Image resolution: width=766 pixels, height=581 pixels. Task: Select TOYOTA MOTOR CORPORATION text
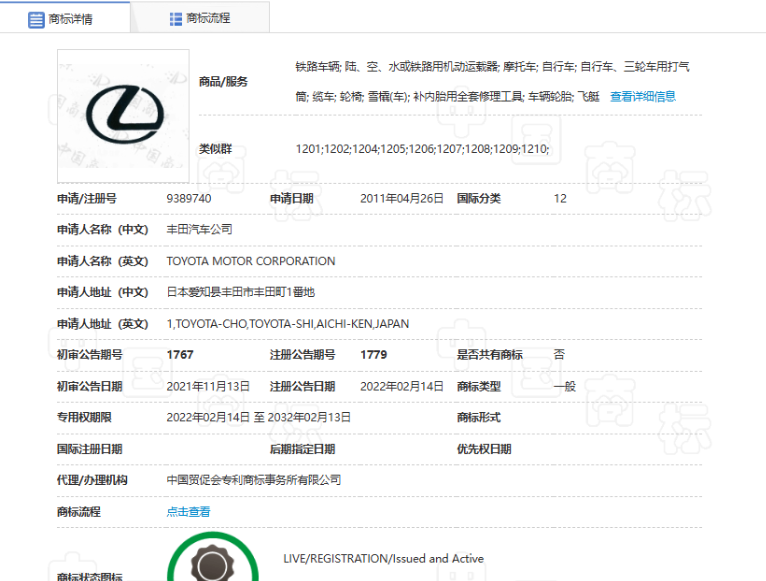click(251, 261)
